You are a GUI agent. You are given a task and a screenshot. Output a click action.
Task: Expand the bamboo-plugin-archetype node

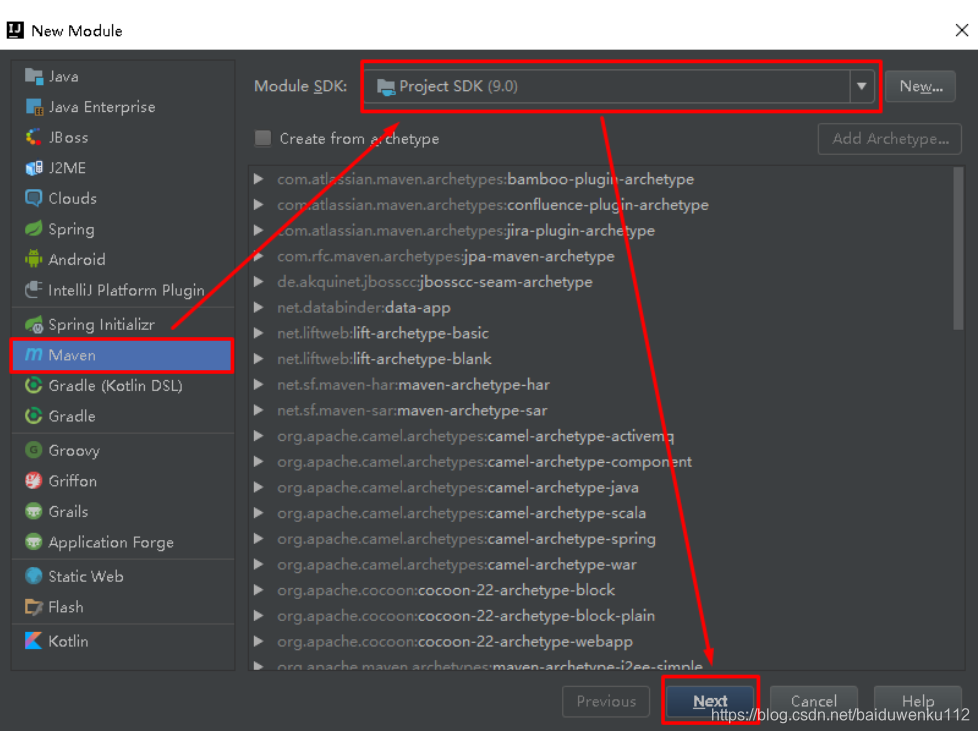[x=258, y=179]
